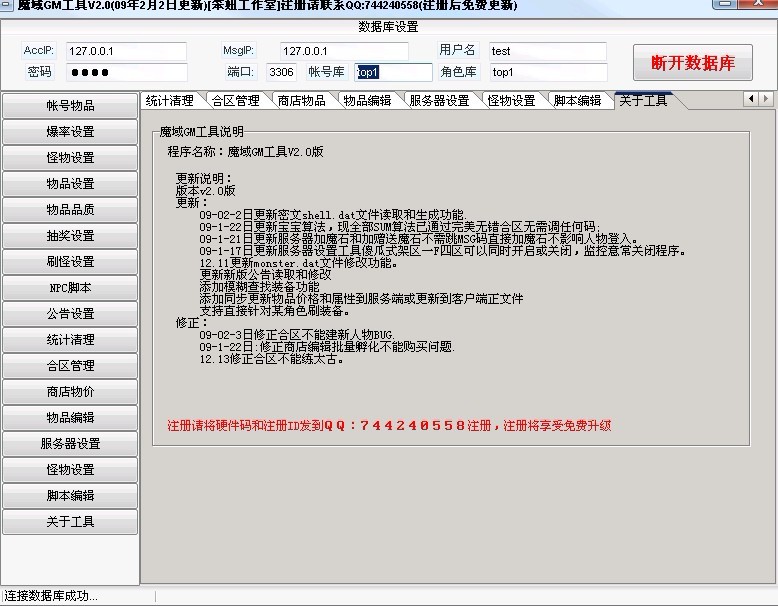Select 爆率设置 from the sidebar
Viewport: 778px width, 606px height.
tap(70, 132)
